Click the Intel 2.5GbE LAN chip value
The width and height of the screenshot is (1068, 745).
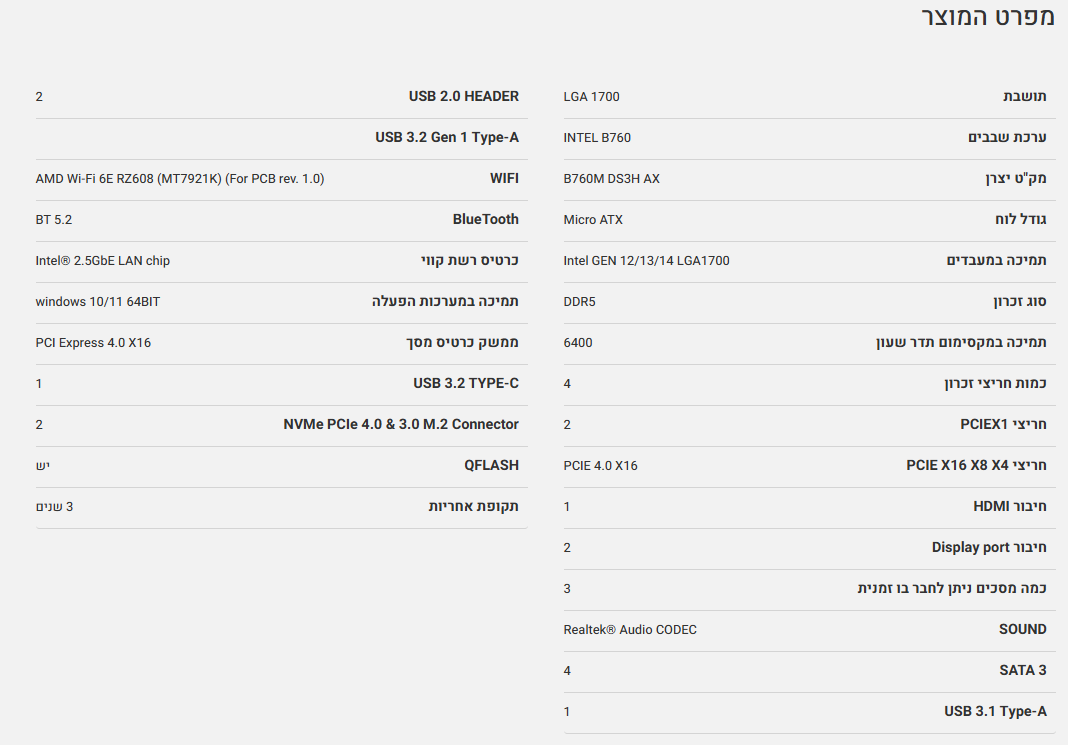click(103, 261)
